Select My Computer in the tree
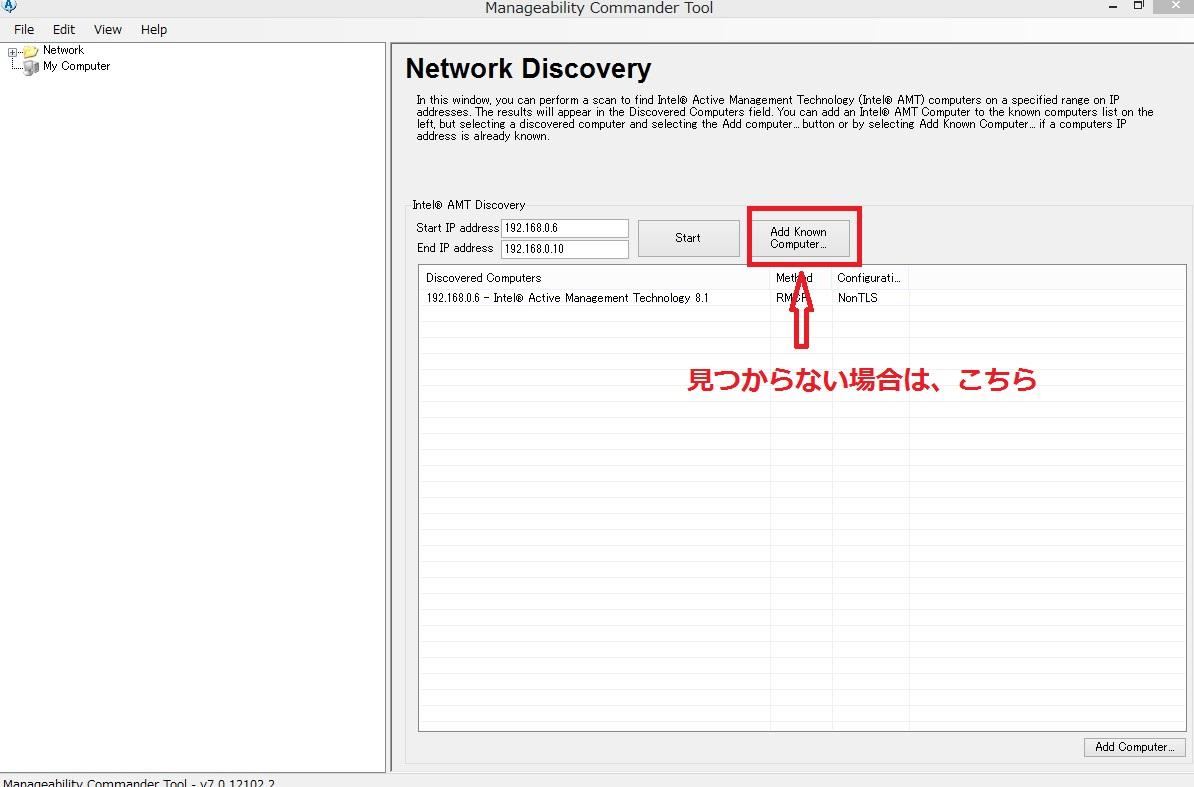Image resolution: width=1194 pixels, height=787 pixels. tap(76, 66)
